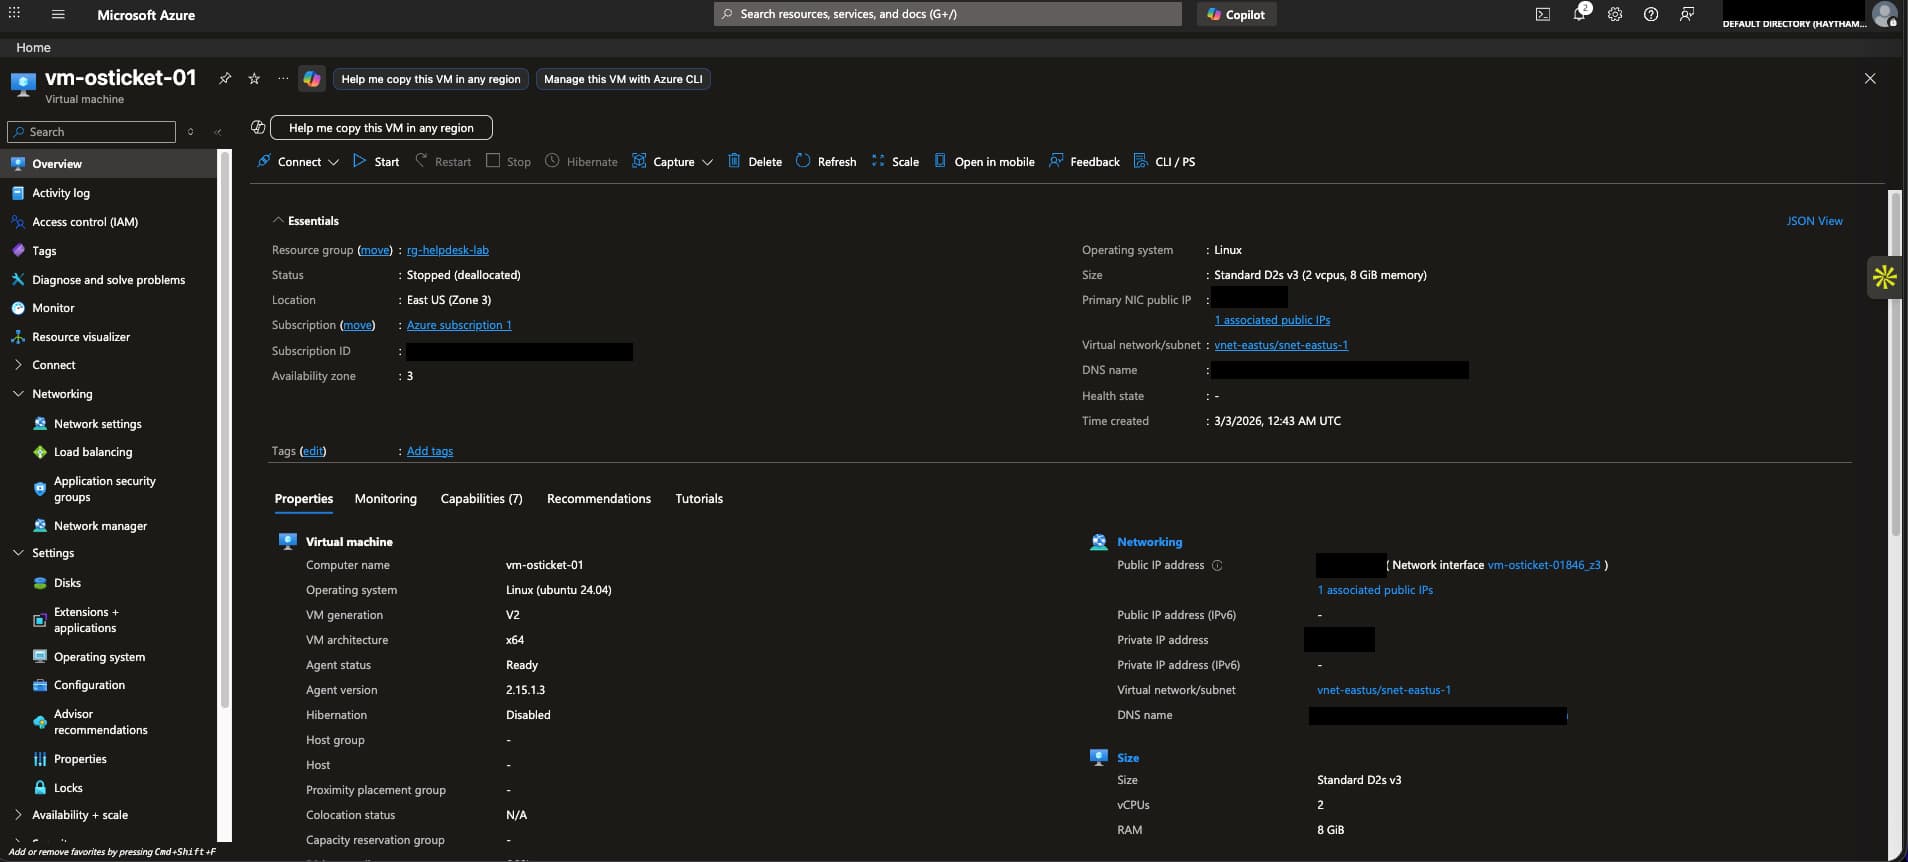Open Cloud Shell from the top bar

[1543, 15]
